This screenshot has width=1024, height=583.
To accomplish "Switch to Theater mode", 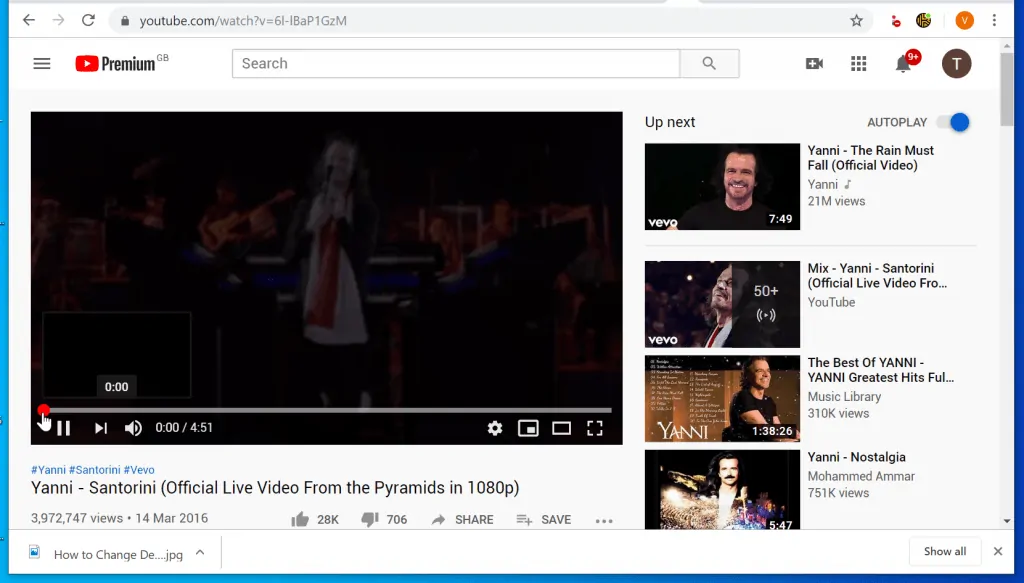I will pyautogui.click(x=561, y=428).
